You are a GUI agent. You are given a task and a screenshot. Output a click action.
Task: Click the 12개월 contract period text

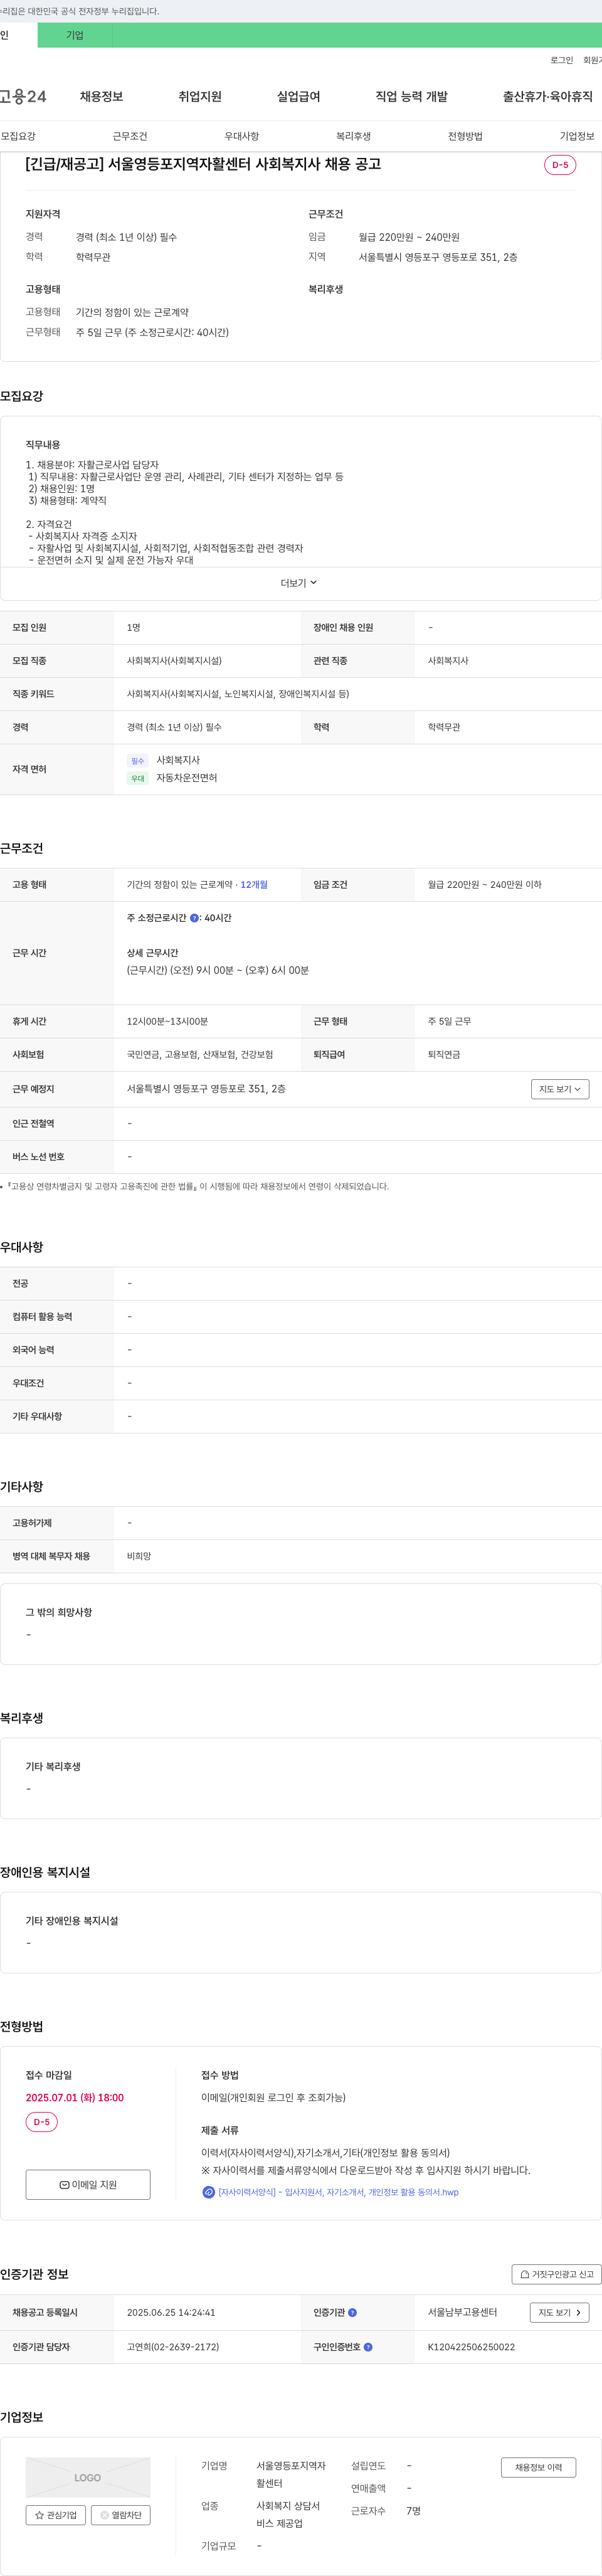point(254,885)
